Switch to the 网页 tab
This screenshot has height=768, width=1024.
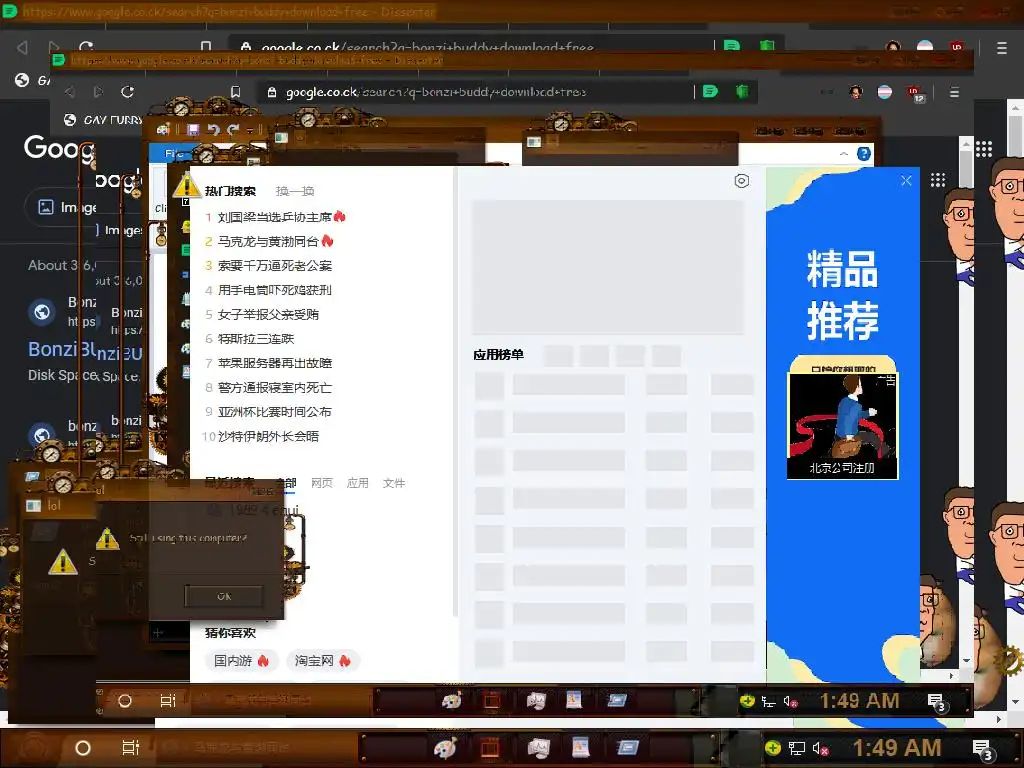pyautogui.click(x=322, y=483)
